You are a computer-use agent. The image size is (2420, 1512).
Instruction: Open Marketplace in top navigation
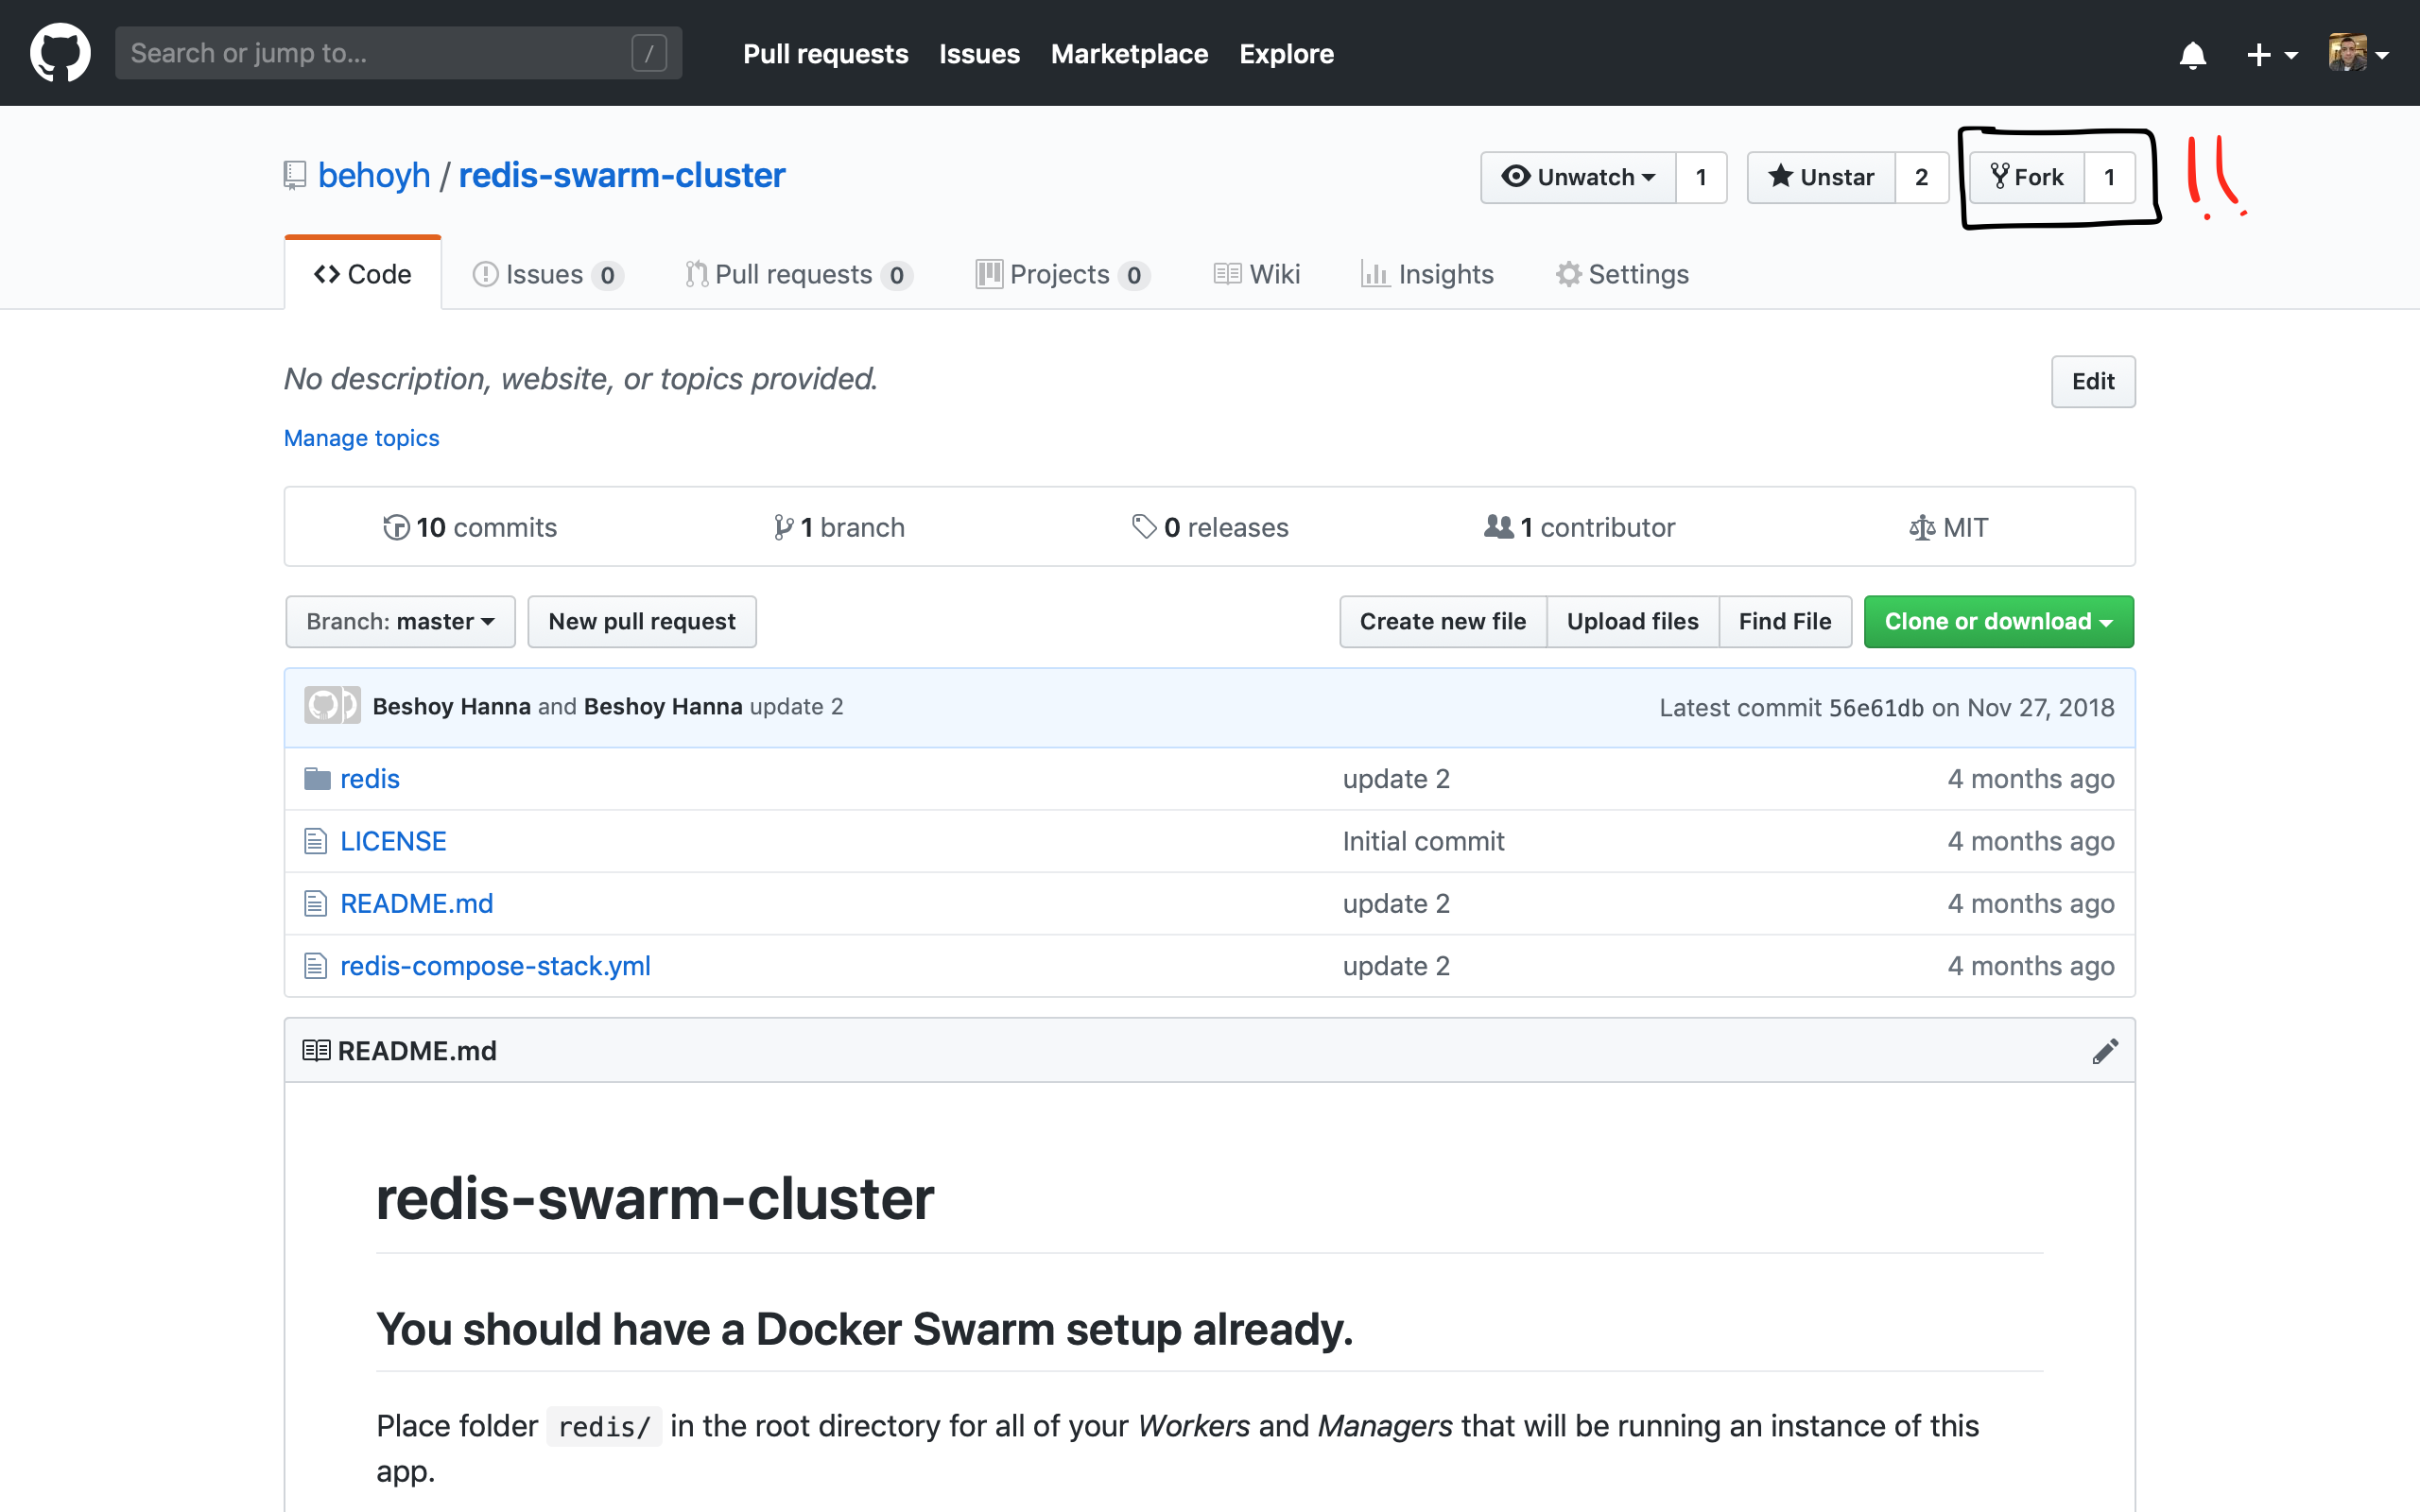click(x=1129, y=54)
